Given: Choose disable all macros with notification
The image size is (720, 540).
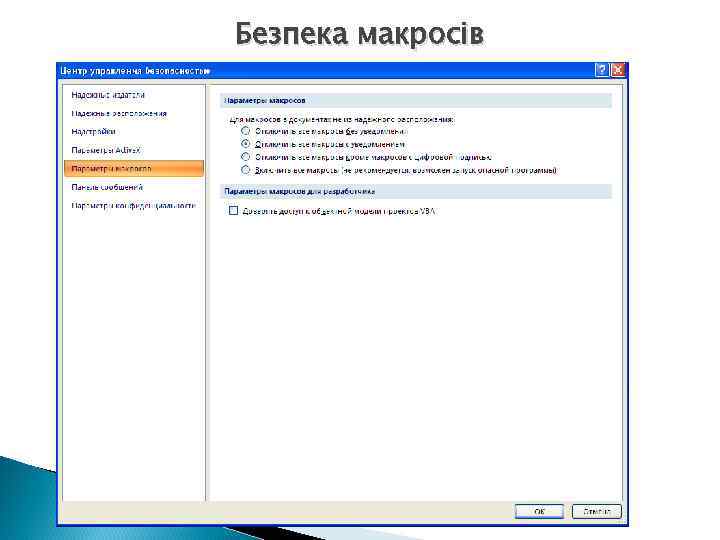Looking at the screenshot, I should [246, 144].
